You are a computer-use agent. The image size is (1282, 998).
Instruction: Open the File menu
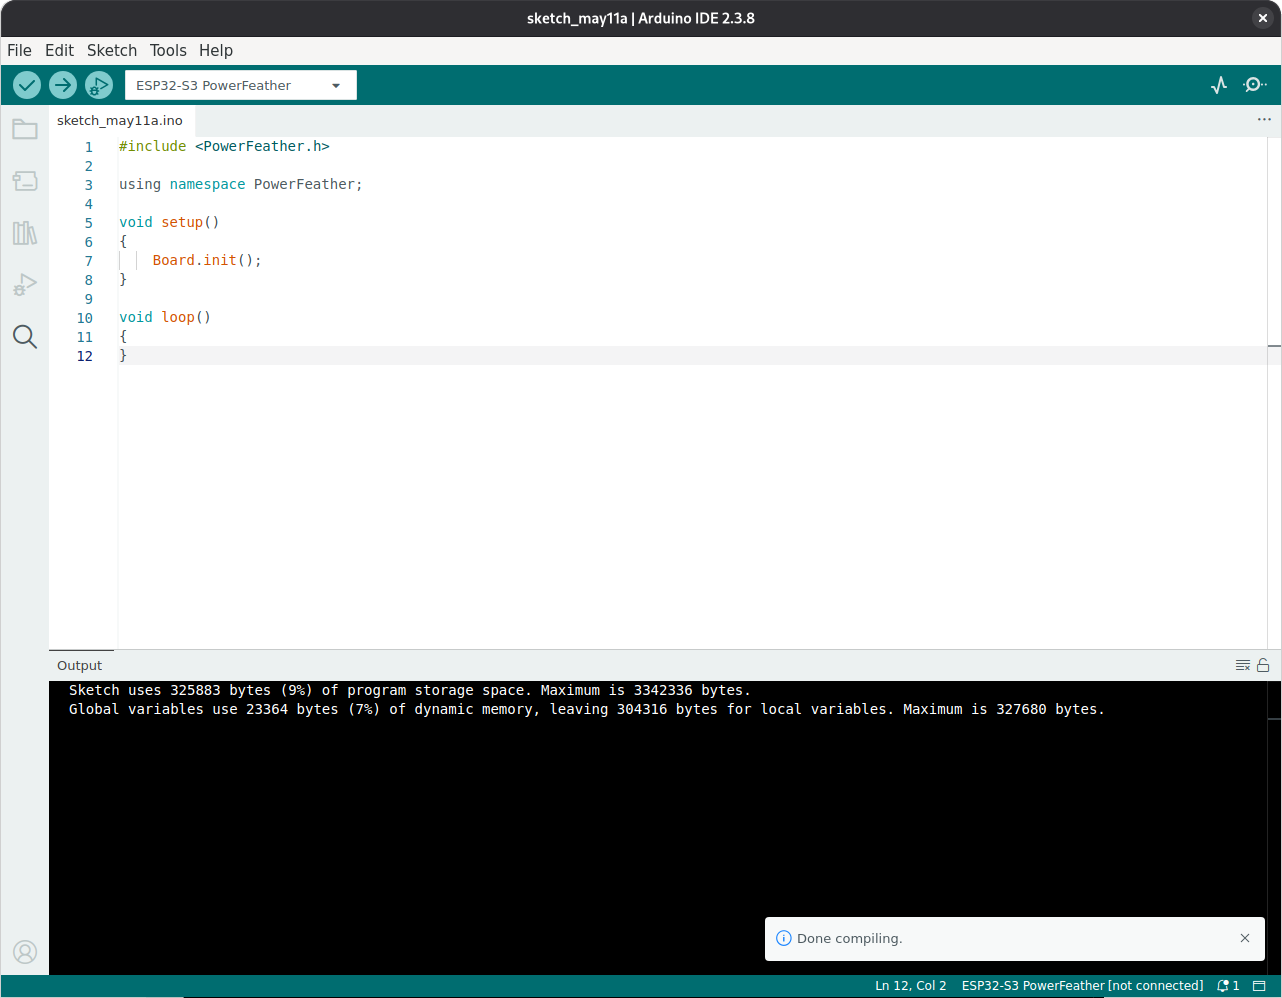point(19,50)
